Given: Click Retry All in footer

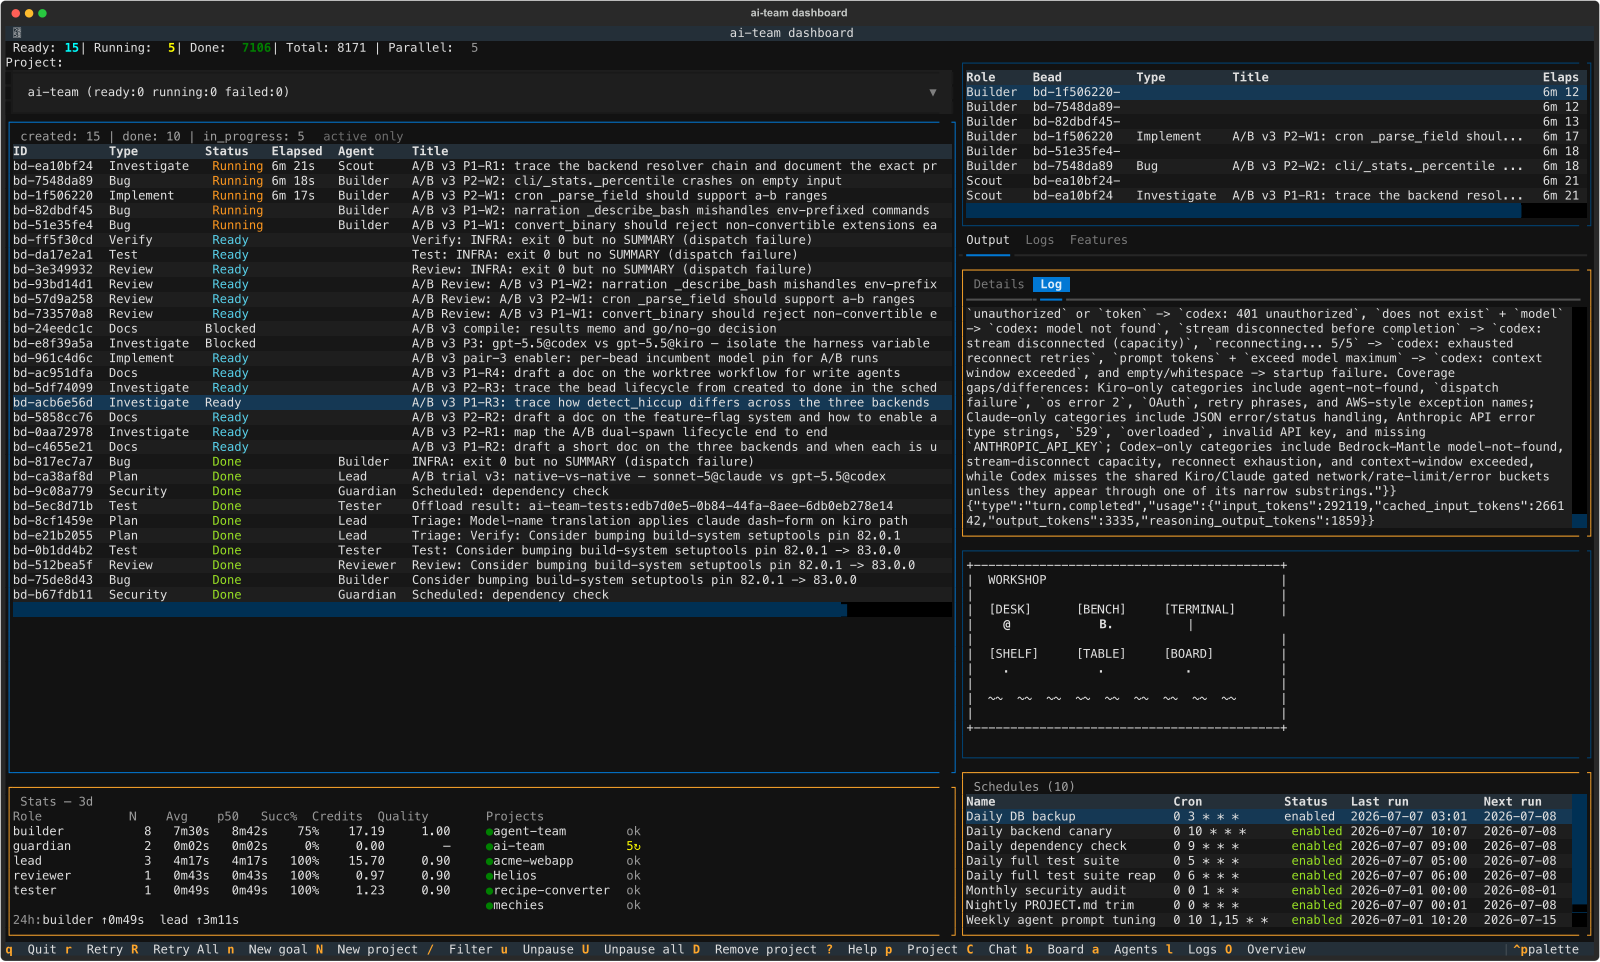Looking at the screenshot, I should point(185,950).
